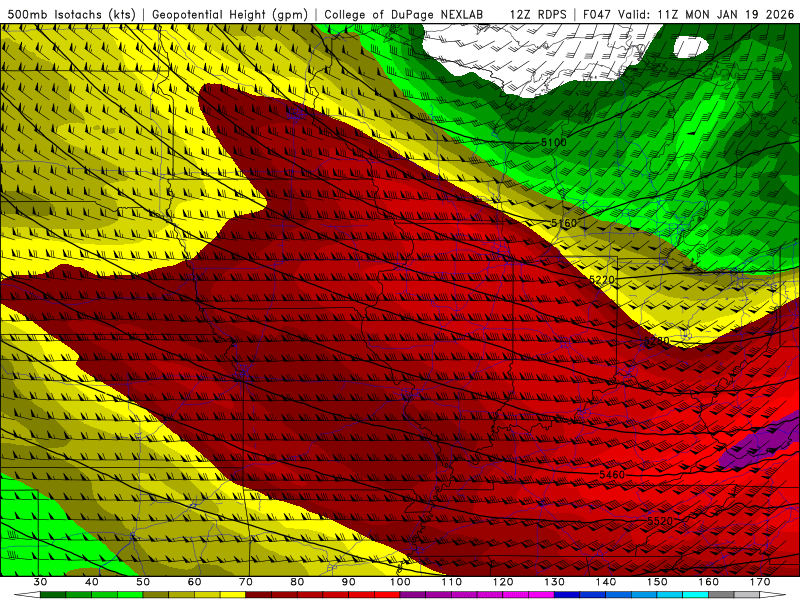Click the 60 label on the color scale
Image resolution: width=800 pixels, height=600 pixels.
(x=194, y=582)
